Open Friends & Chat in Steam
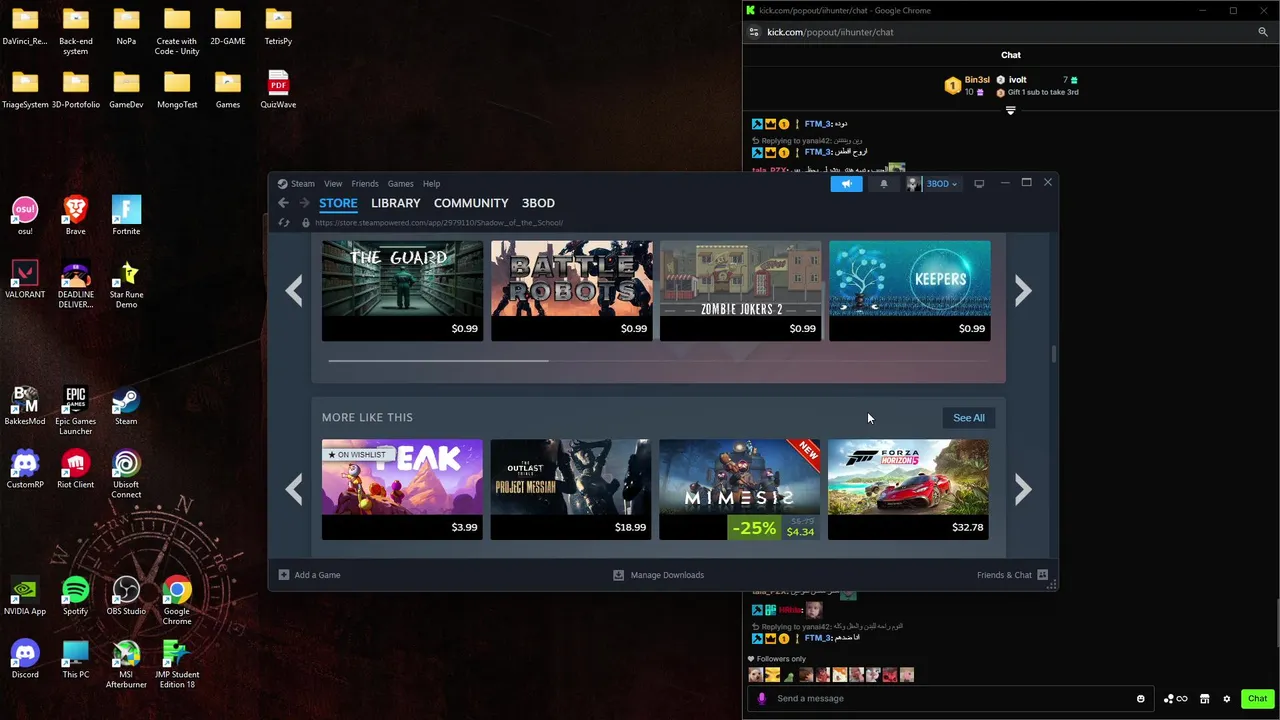 click(x=1012, y=575)
